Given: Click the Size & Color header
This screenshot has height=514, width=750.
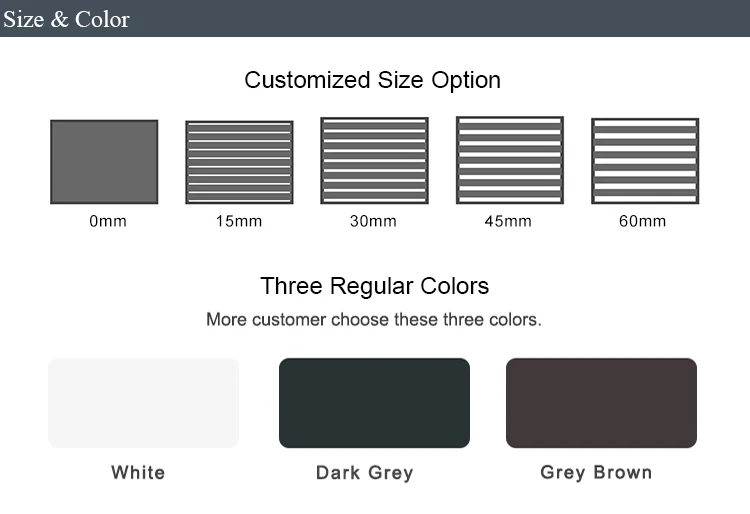Looking at the screenshot, I should 66,19.
